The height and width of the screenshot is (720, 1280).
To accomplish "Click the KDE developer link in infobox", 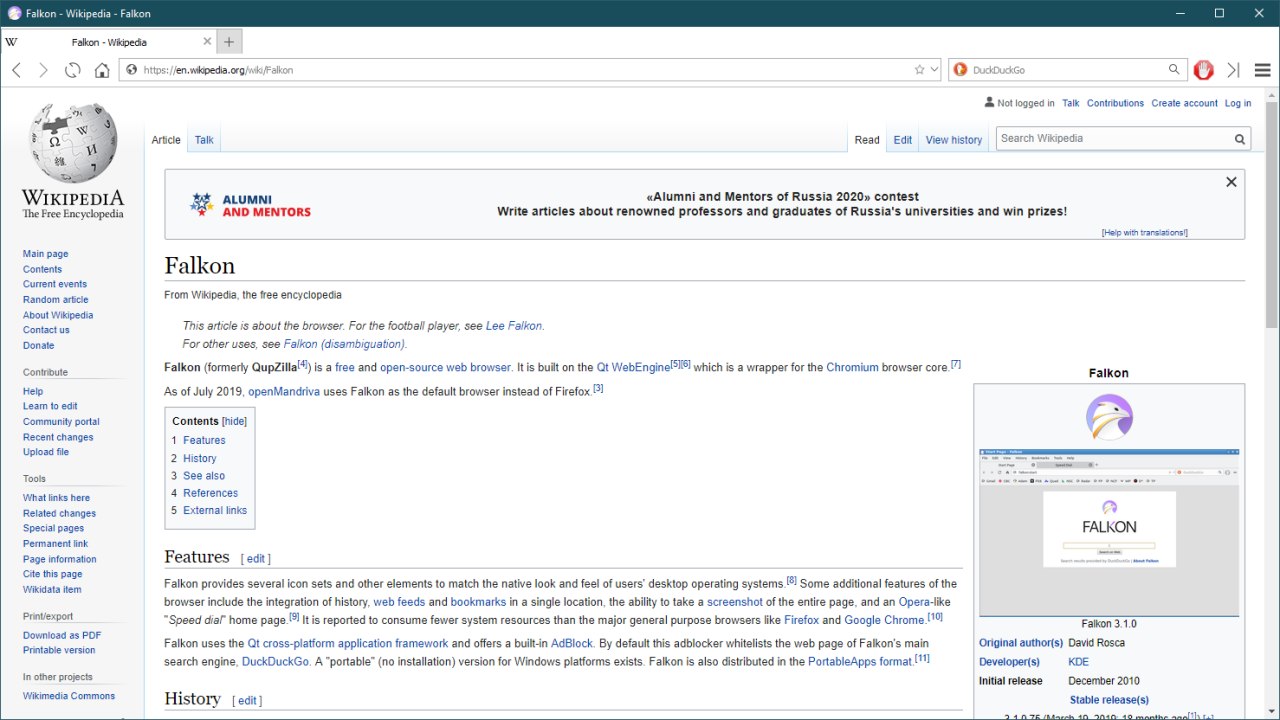I will pos(1078,662).
